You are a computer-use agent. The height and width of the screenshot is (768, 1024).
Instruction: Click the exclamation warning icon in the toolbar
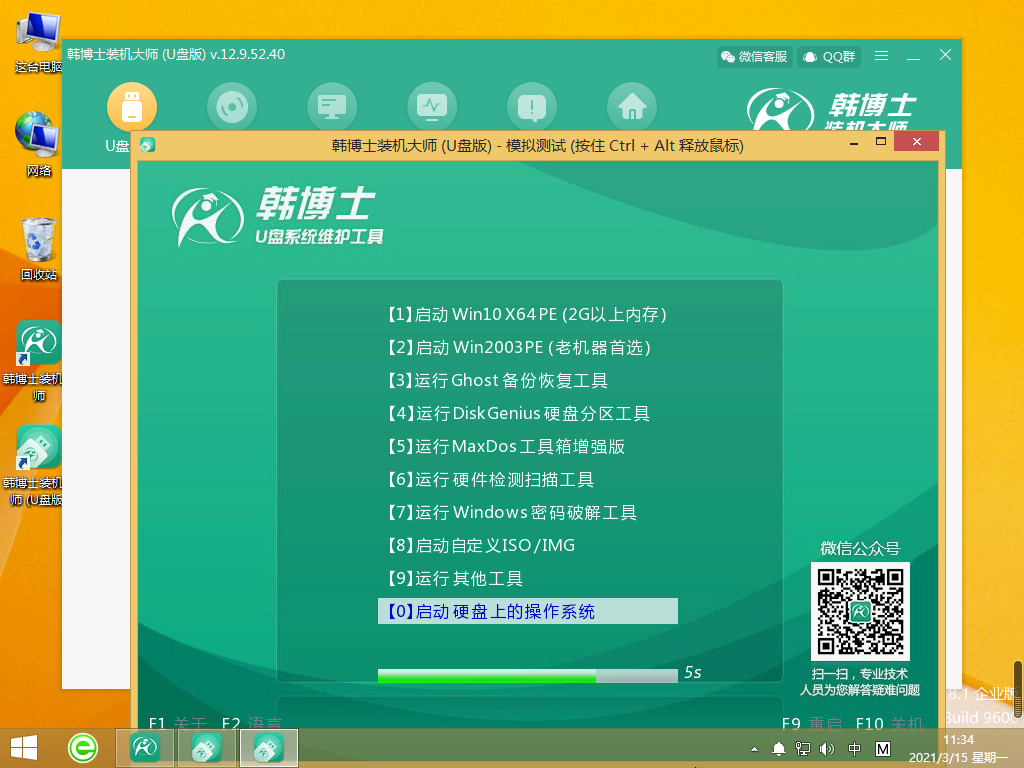532,105
